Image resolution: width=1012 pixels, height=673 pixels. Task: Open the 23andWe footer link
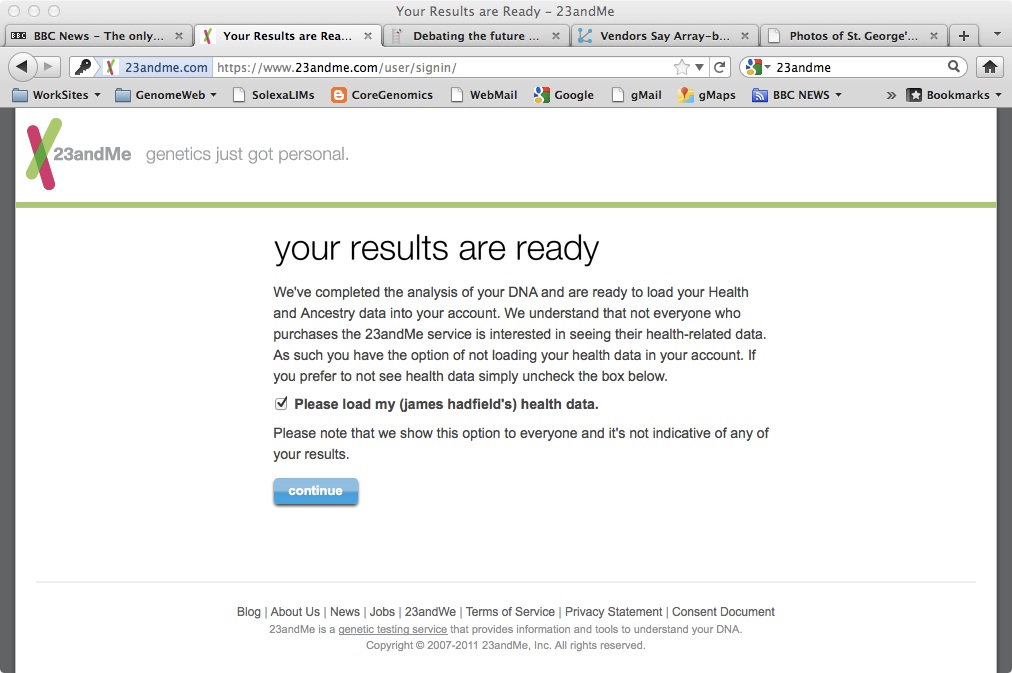(430, 611)
